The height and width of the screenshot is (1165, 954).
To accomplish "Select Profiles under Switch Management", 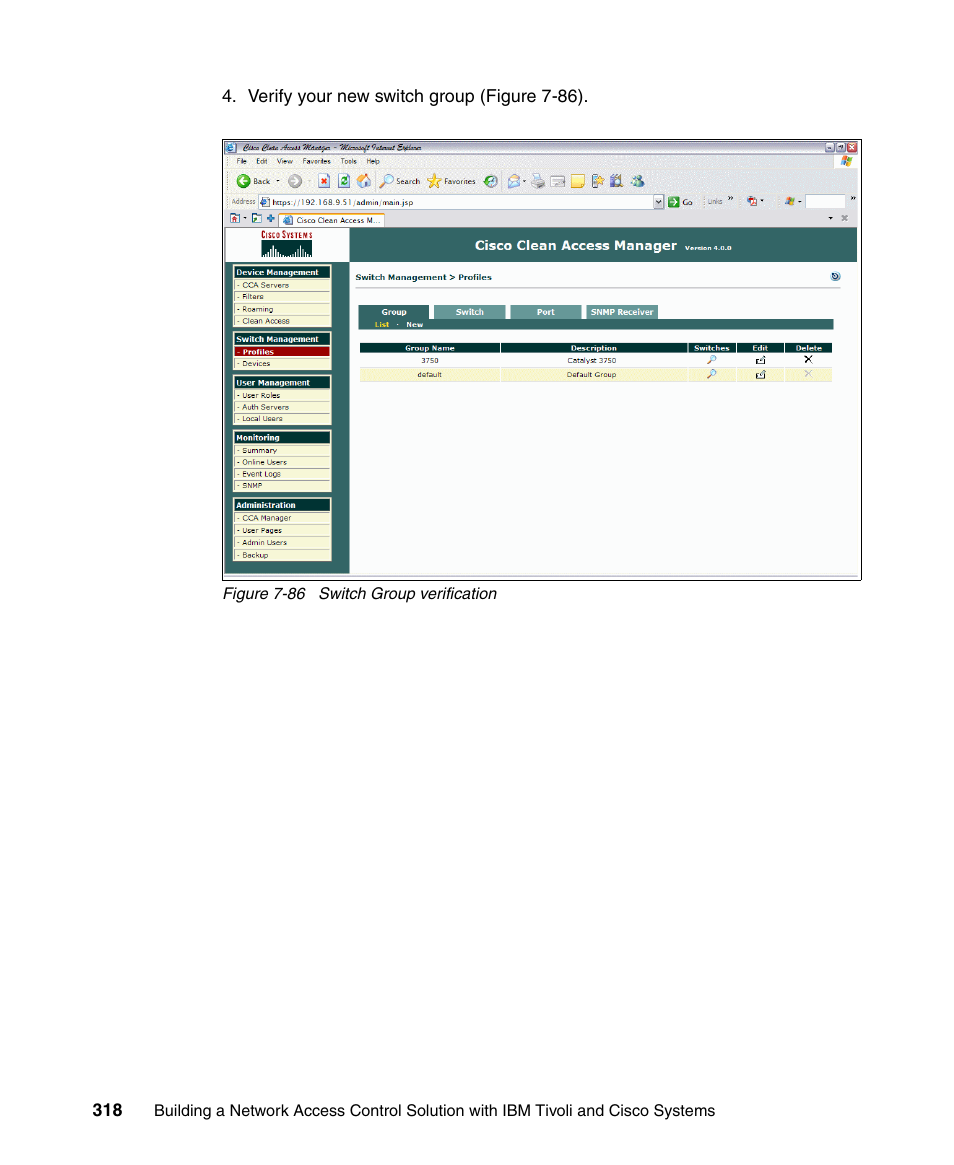I will pos(282,352).
